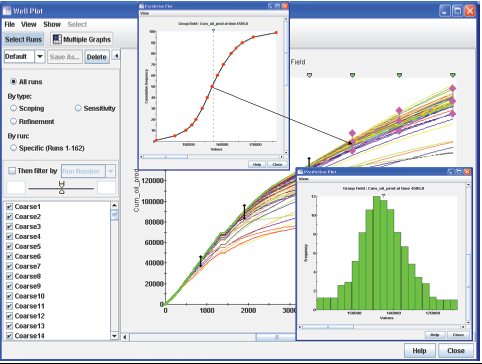482x364 pixels.
Task: Click the upward arrow of the runs list scrollbar
Action: pos(114,205)
